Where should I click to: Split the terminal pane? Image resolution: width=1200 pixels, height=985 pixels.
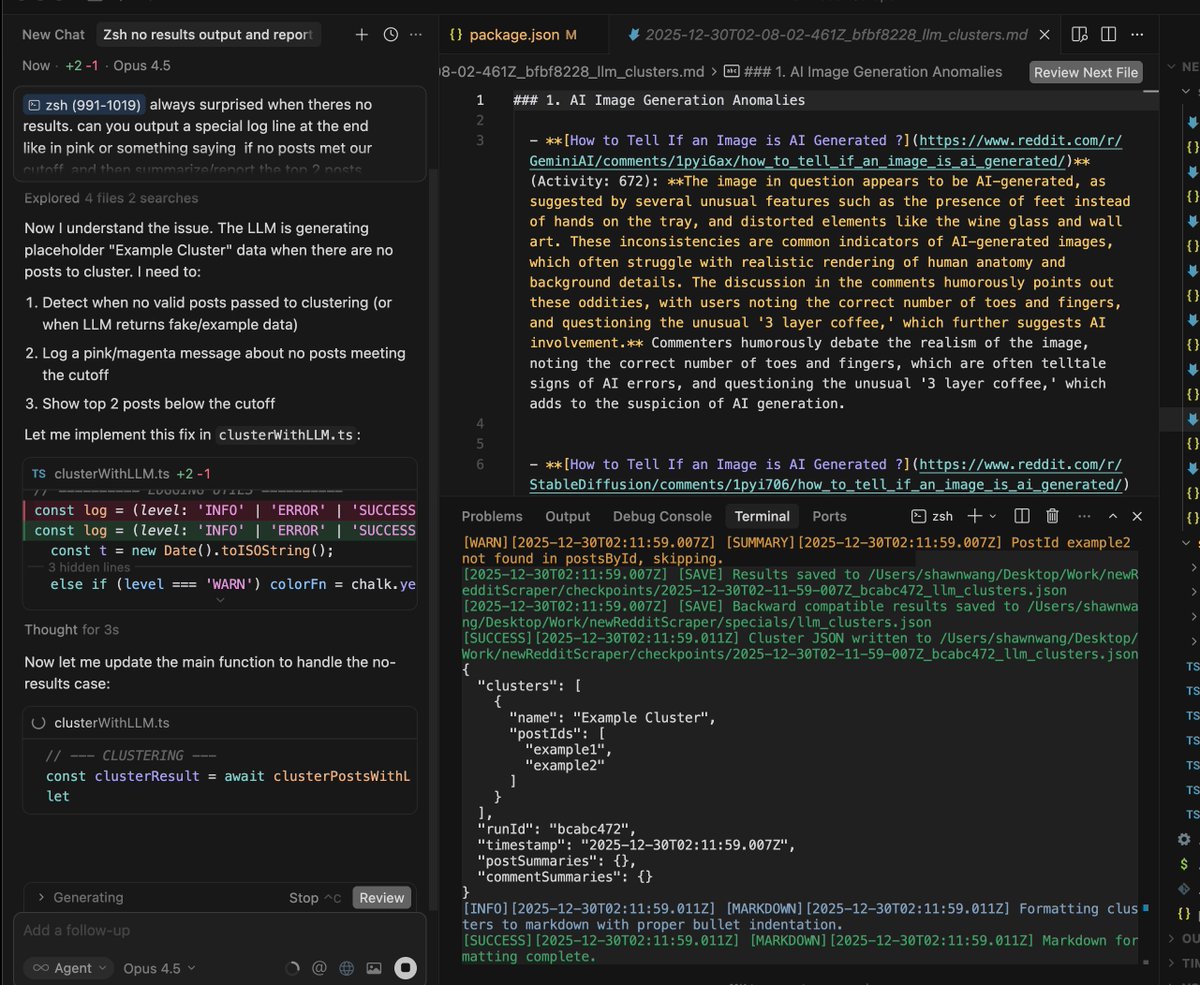(x=1022, y=516)
